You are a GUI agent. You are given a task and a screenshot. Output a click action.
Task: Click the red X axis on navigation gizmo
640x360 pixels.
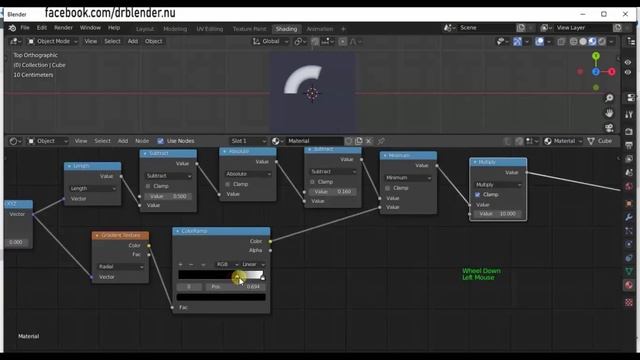coord(611,72)
